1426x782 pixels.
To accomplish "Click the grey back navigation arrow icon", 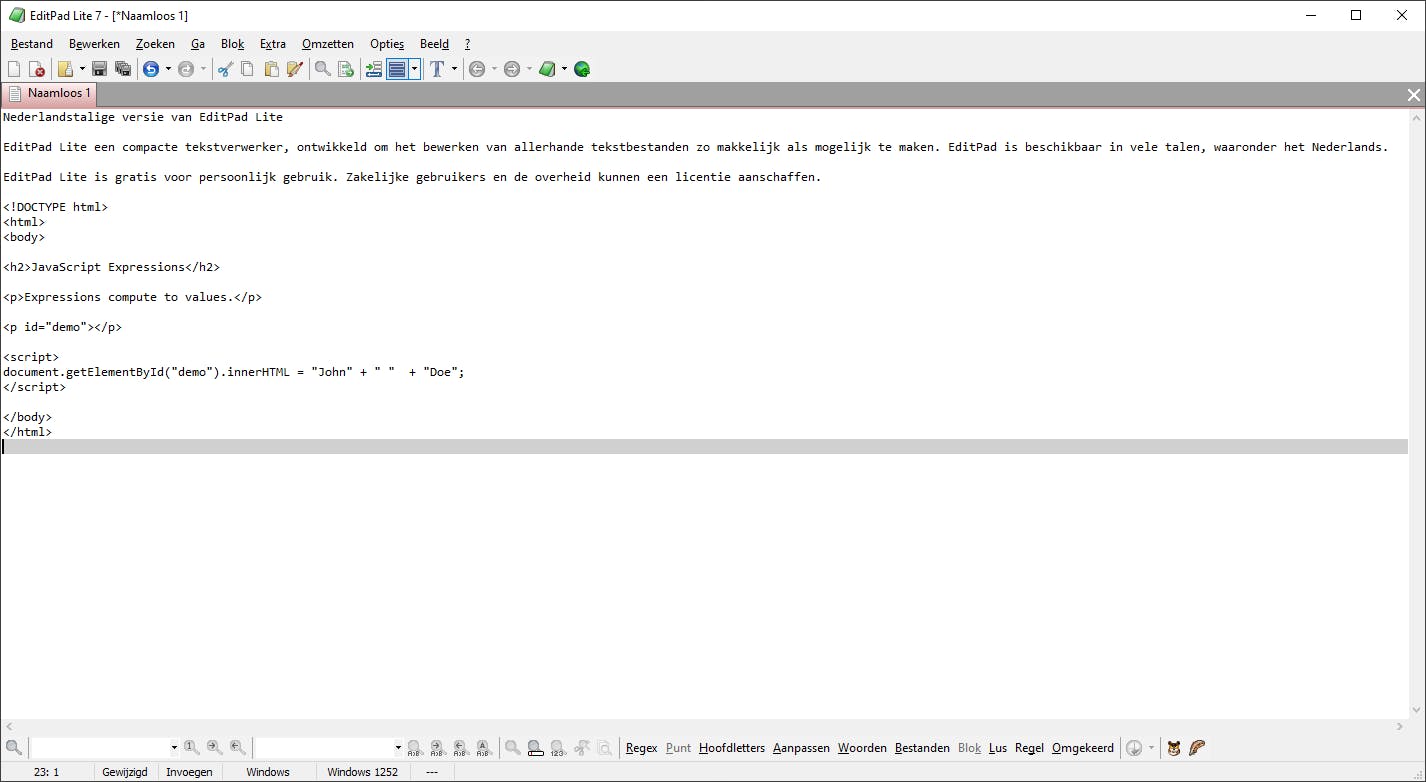I will 477,69.
